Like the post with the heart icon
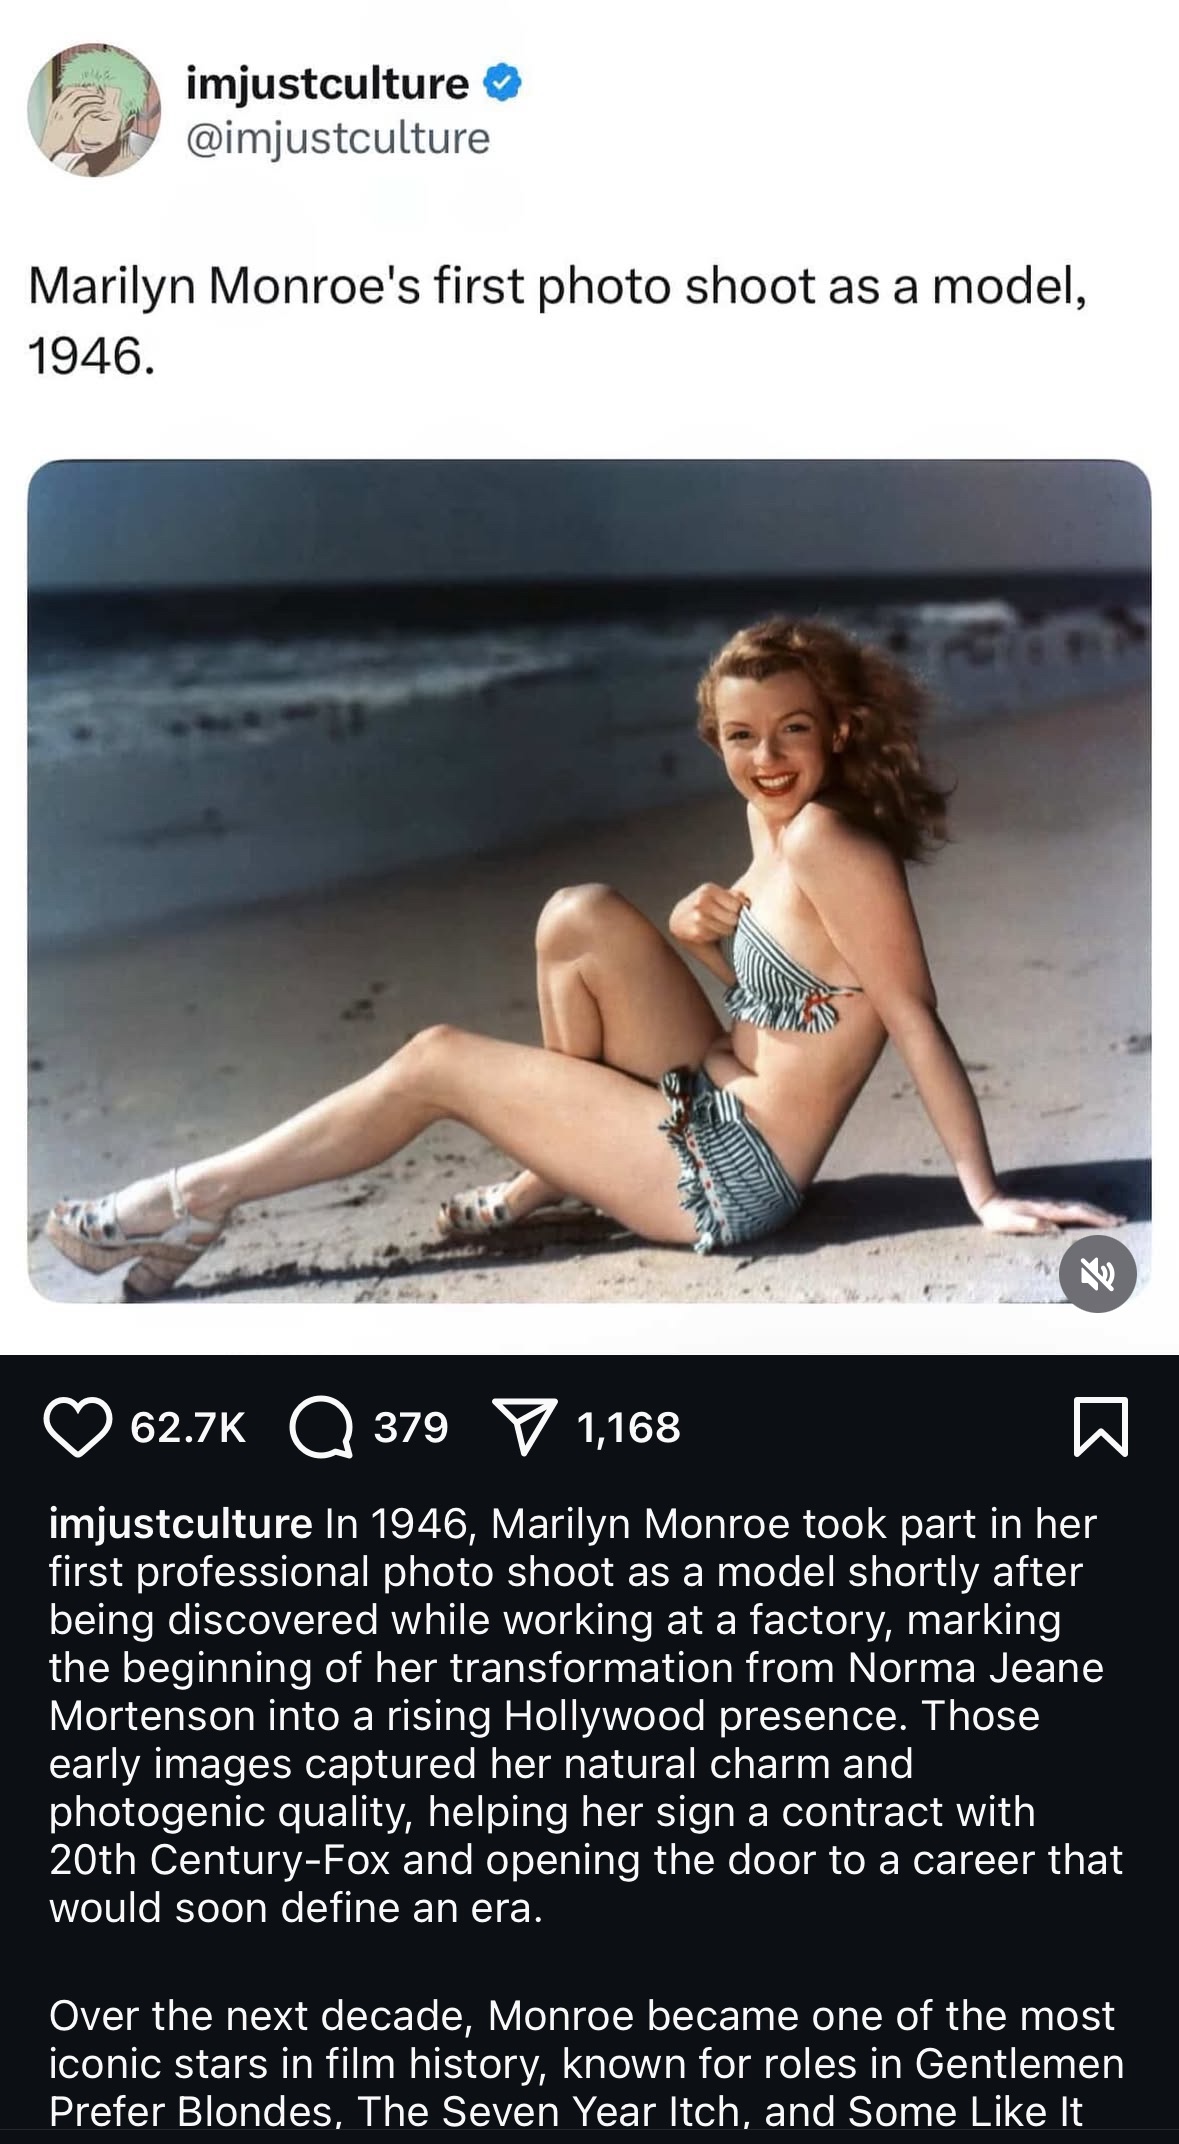The width and height of the screenshot is (1179, 2144). [x=78, y=1427]
